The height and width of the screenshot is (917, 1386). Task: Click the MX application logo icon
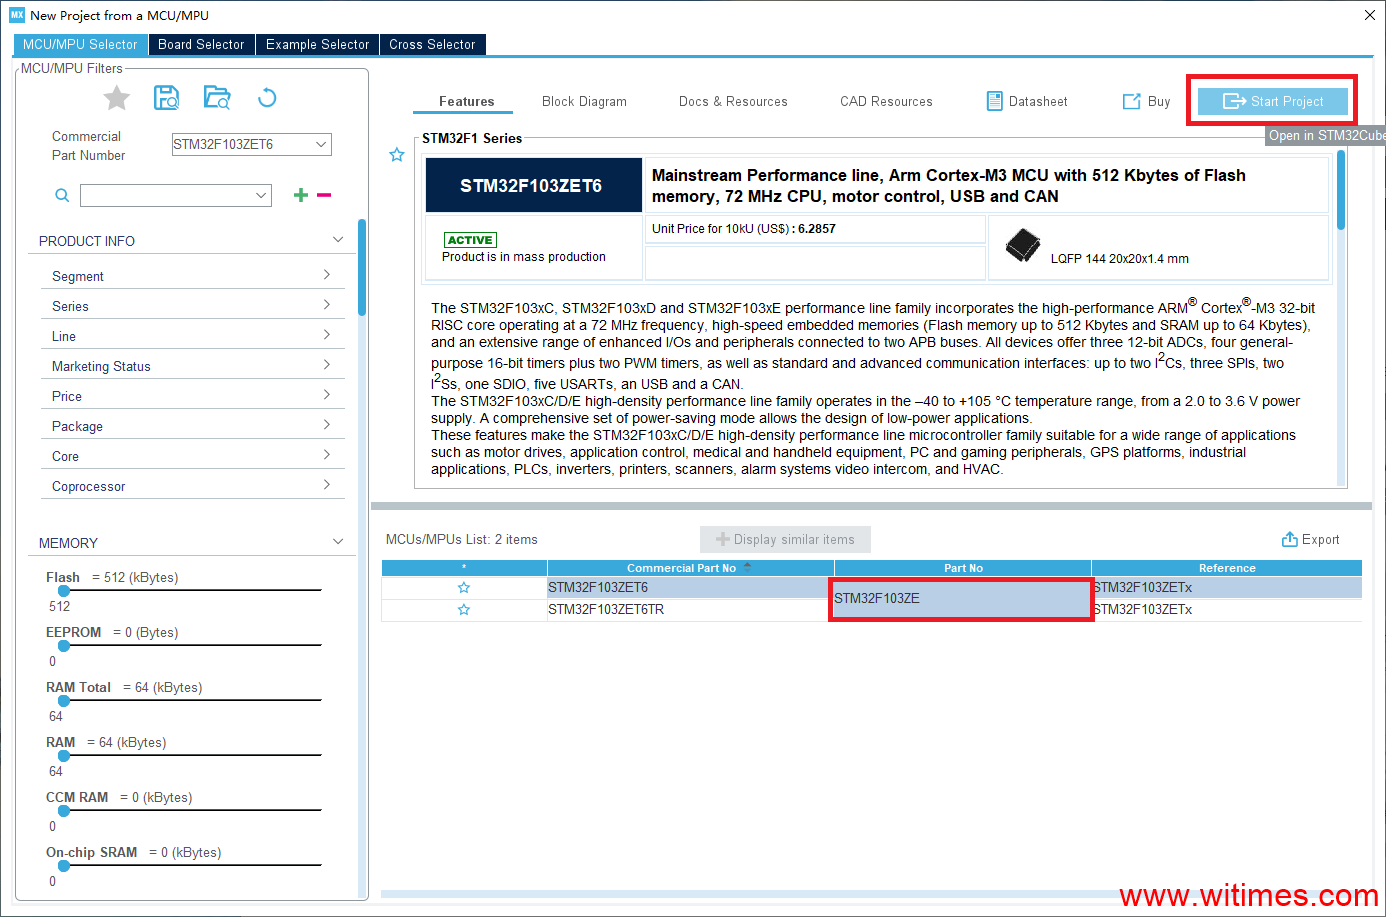(17, 15)
